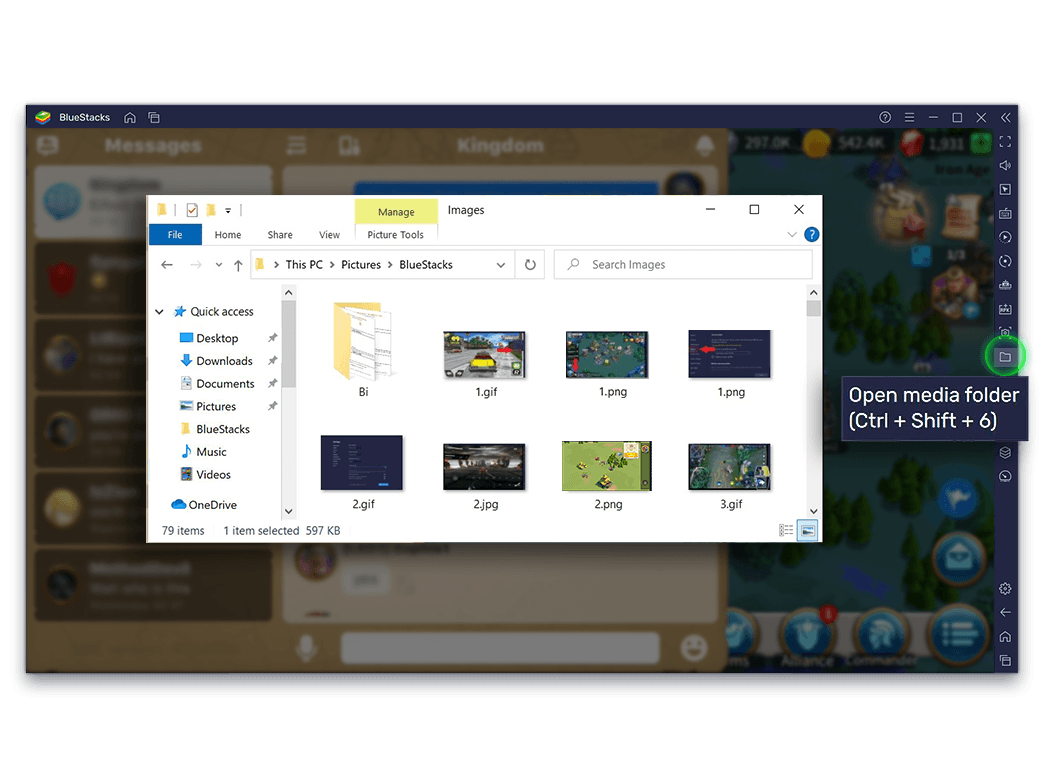Switch to large thumbnails view in status bar
1040x780 pixels.
807,531
